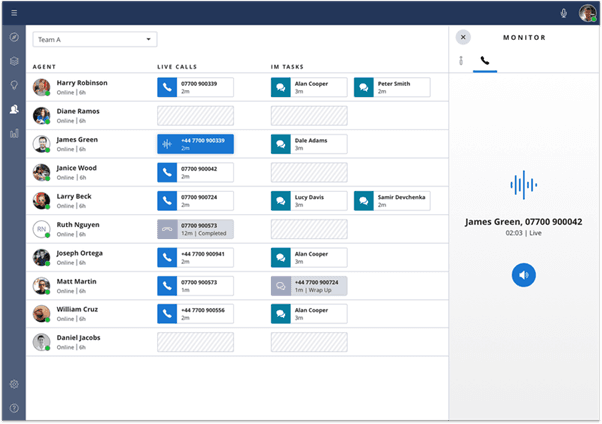Select Harry Robinson's live call 07700 900339
Screen dimensions: 602x424
coord(195,87)
